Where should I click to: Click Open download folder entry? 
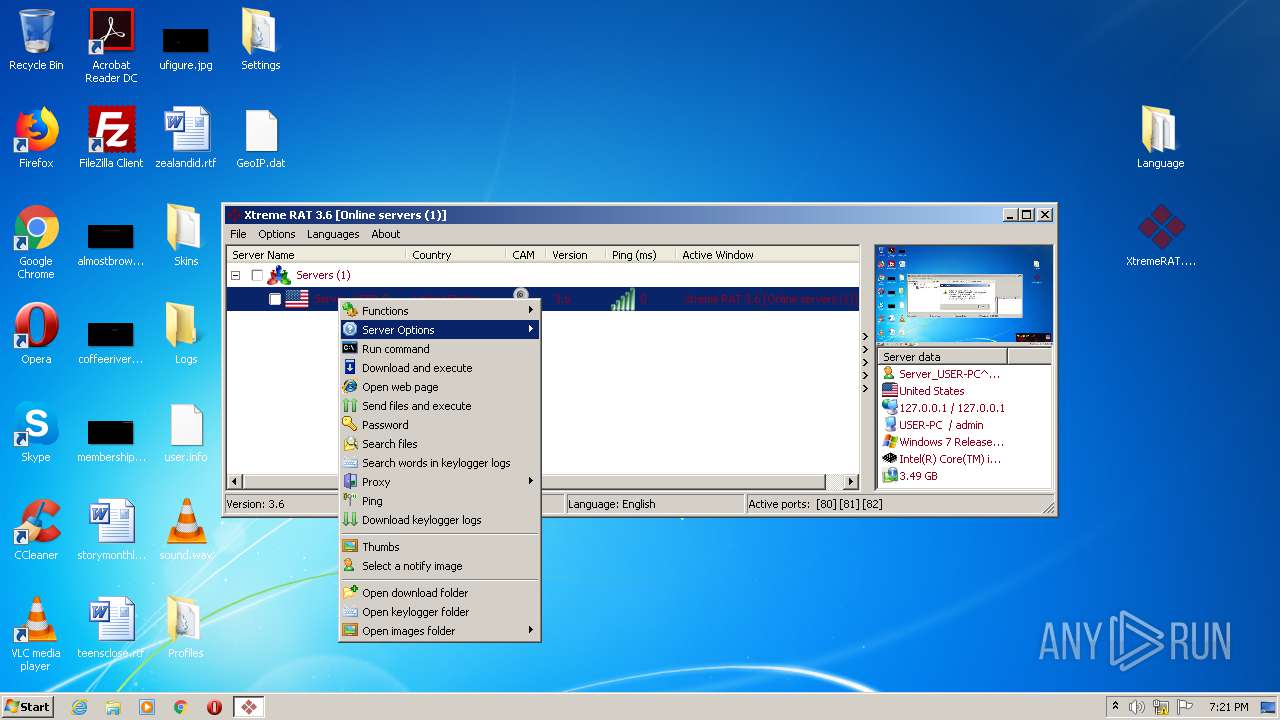pos(440,593)
